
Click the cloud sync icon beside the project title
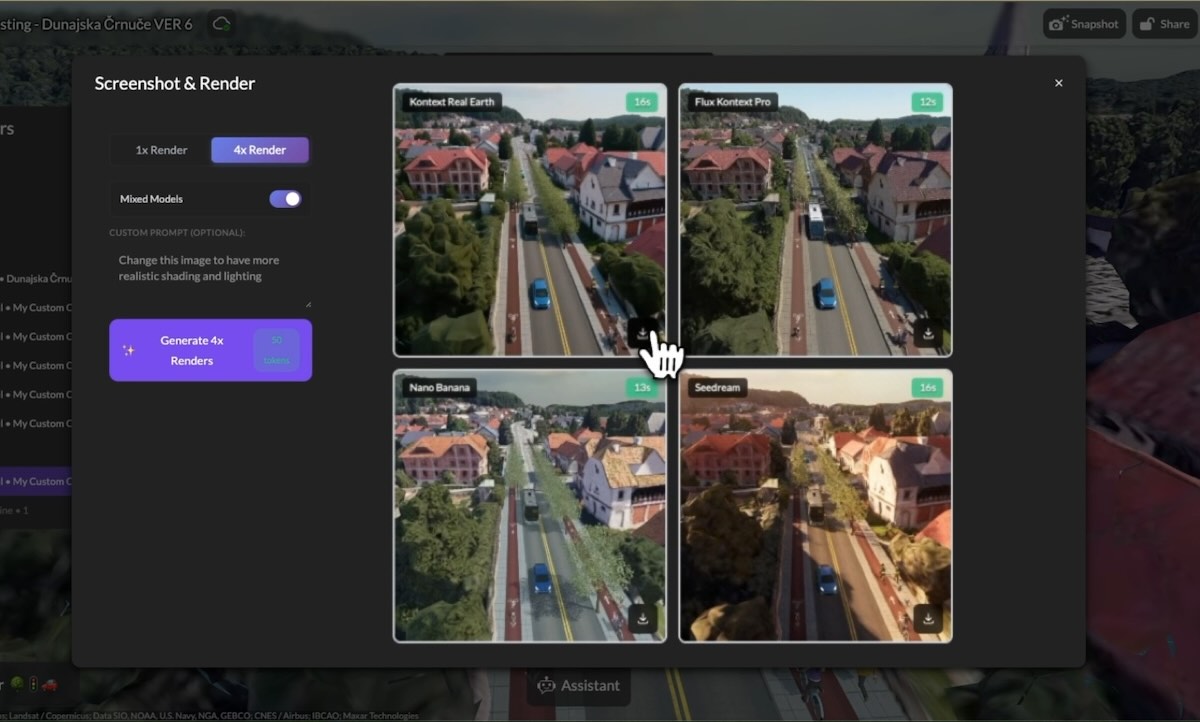(x=220, y=23)
